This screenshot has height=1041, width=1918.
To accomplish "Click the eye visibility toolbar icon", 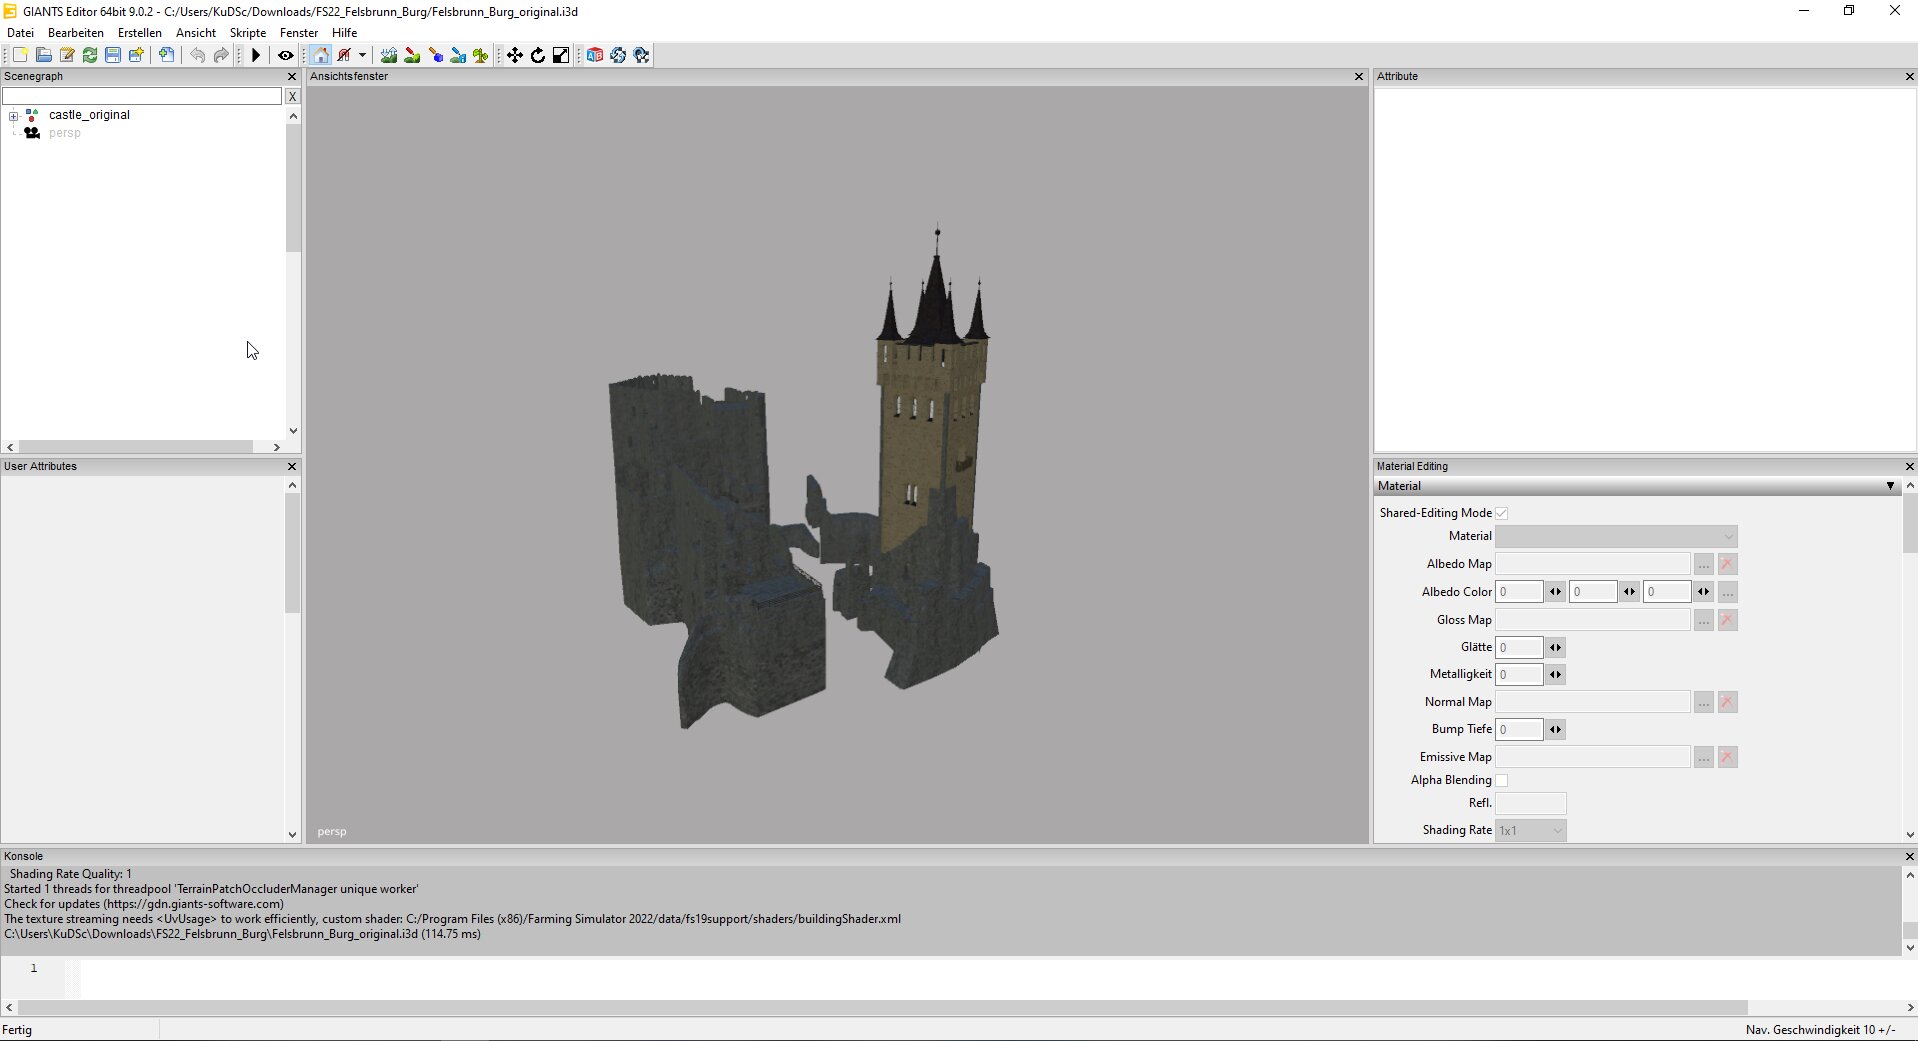I will tap(285, 55).
